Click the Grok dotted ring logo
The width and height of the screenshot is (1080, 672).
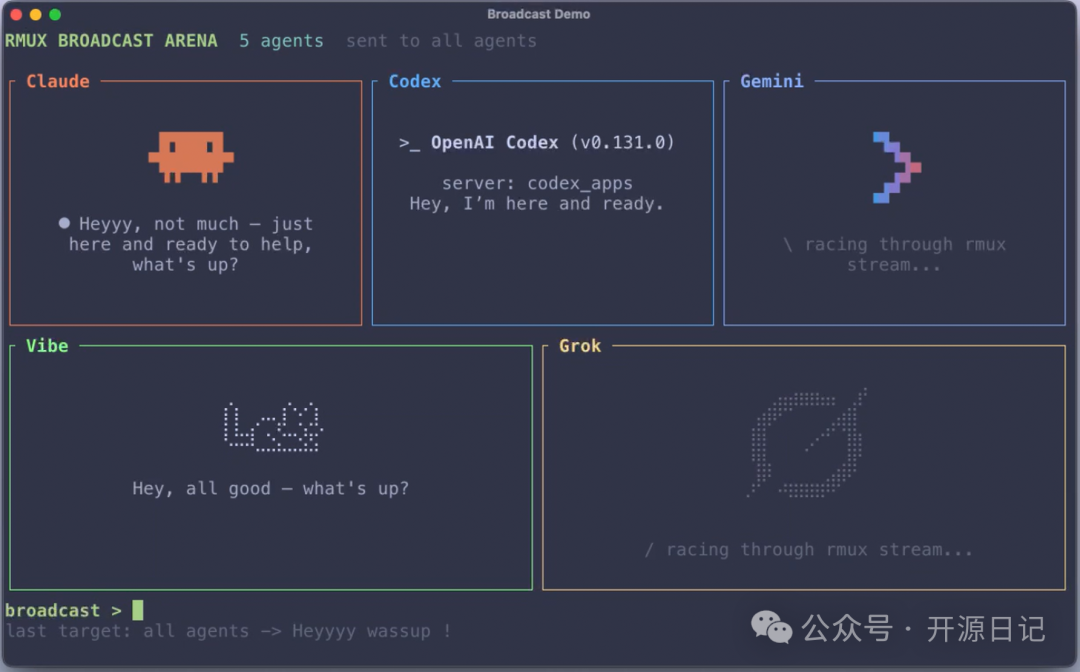click(x=807, y=443)
